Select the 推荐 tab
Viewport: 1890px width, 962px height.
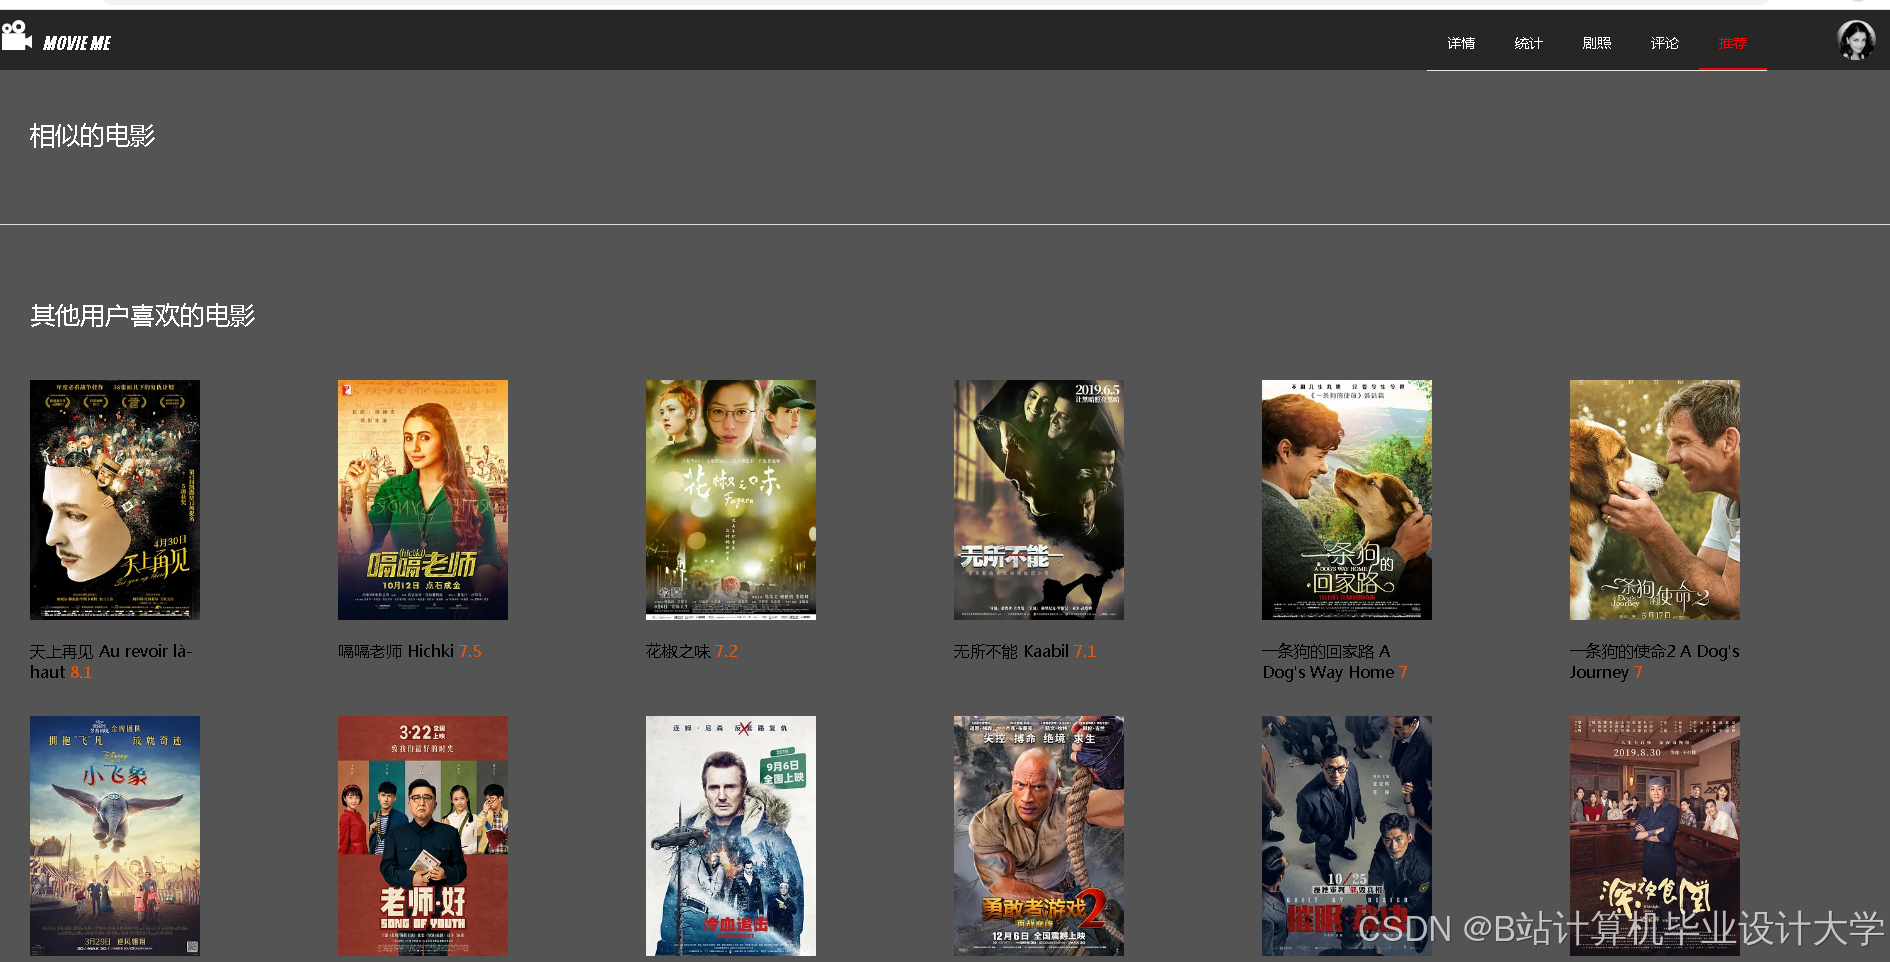pos(1733,43)
